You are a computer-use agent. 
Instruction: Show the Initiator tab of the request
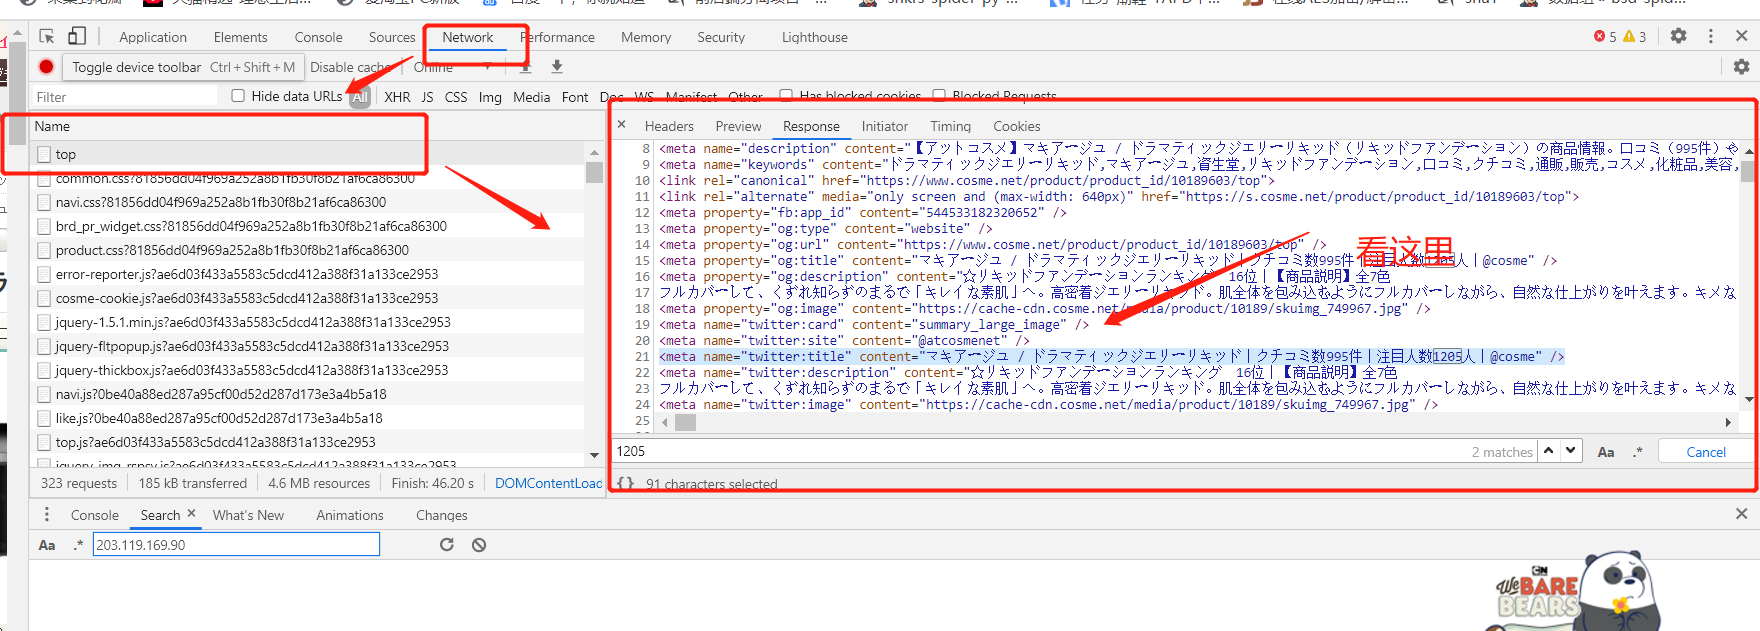pyautogui.click(x=885, y=126)
